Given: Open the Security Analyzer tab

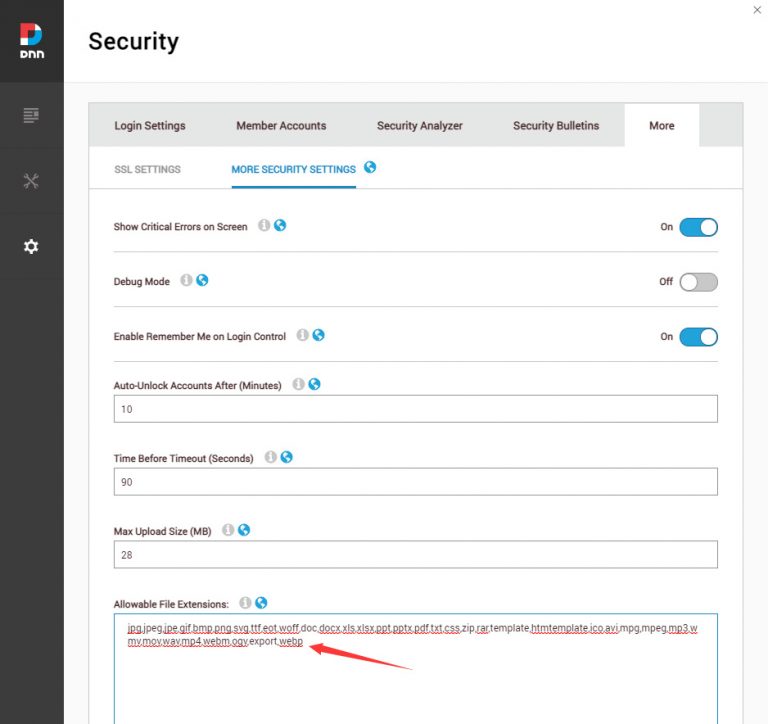Looking at the screenshot, I should click(420, 126).
